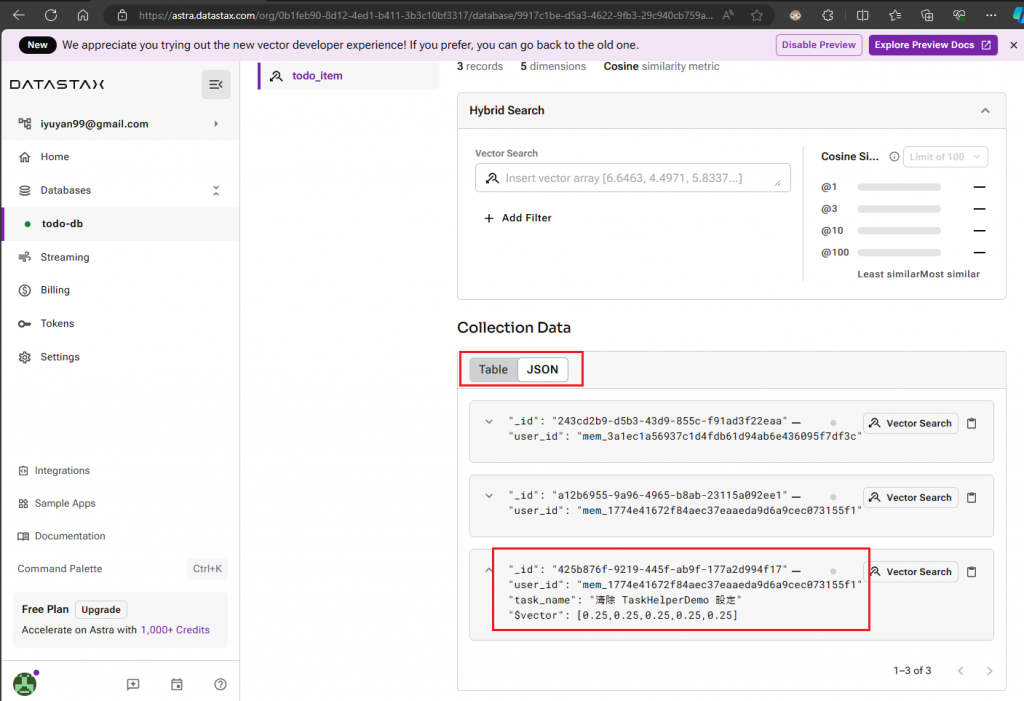Open the help question mark icon
Screen dimensions: 1024x701
click(x=220, y=684)
